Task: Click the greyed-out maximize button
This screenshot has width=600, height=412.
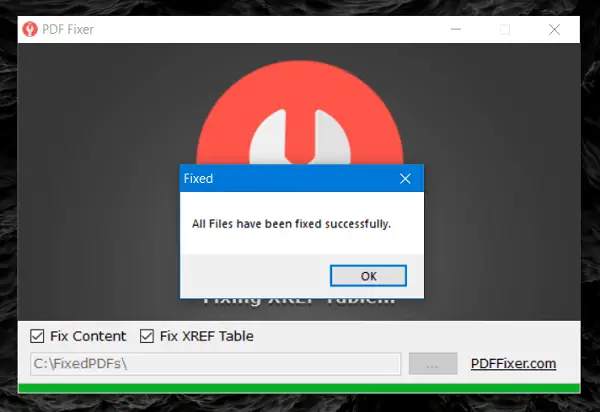Action: tap(505, 29)
